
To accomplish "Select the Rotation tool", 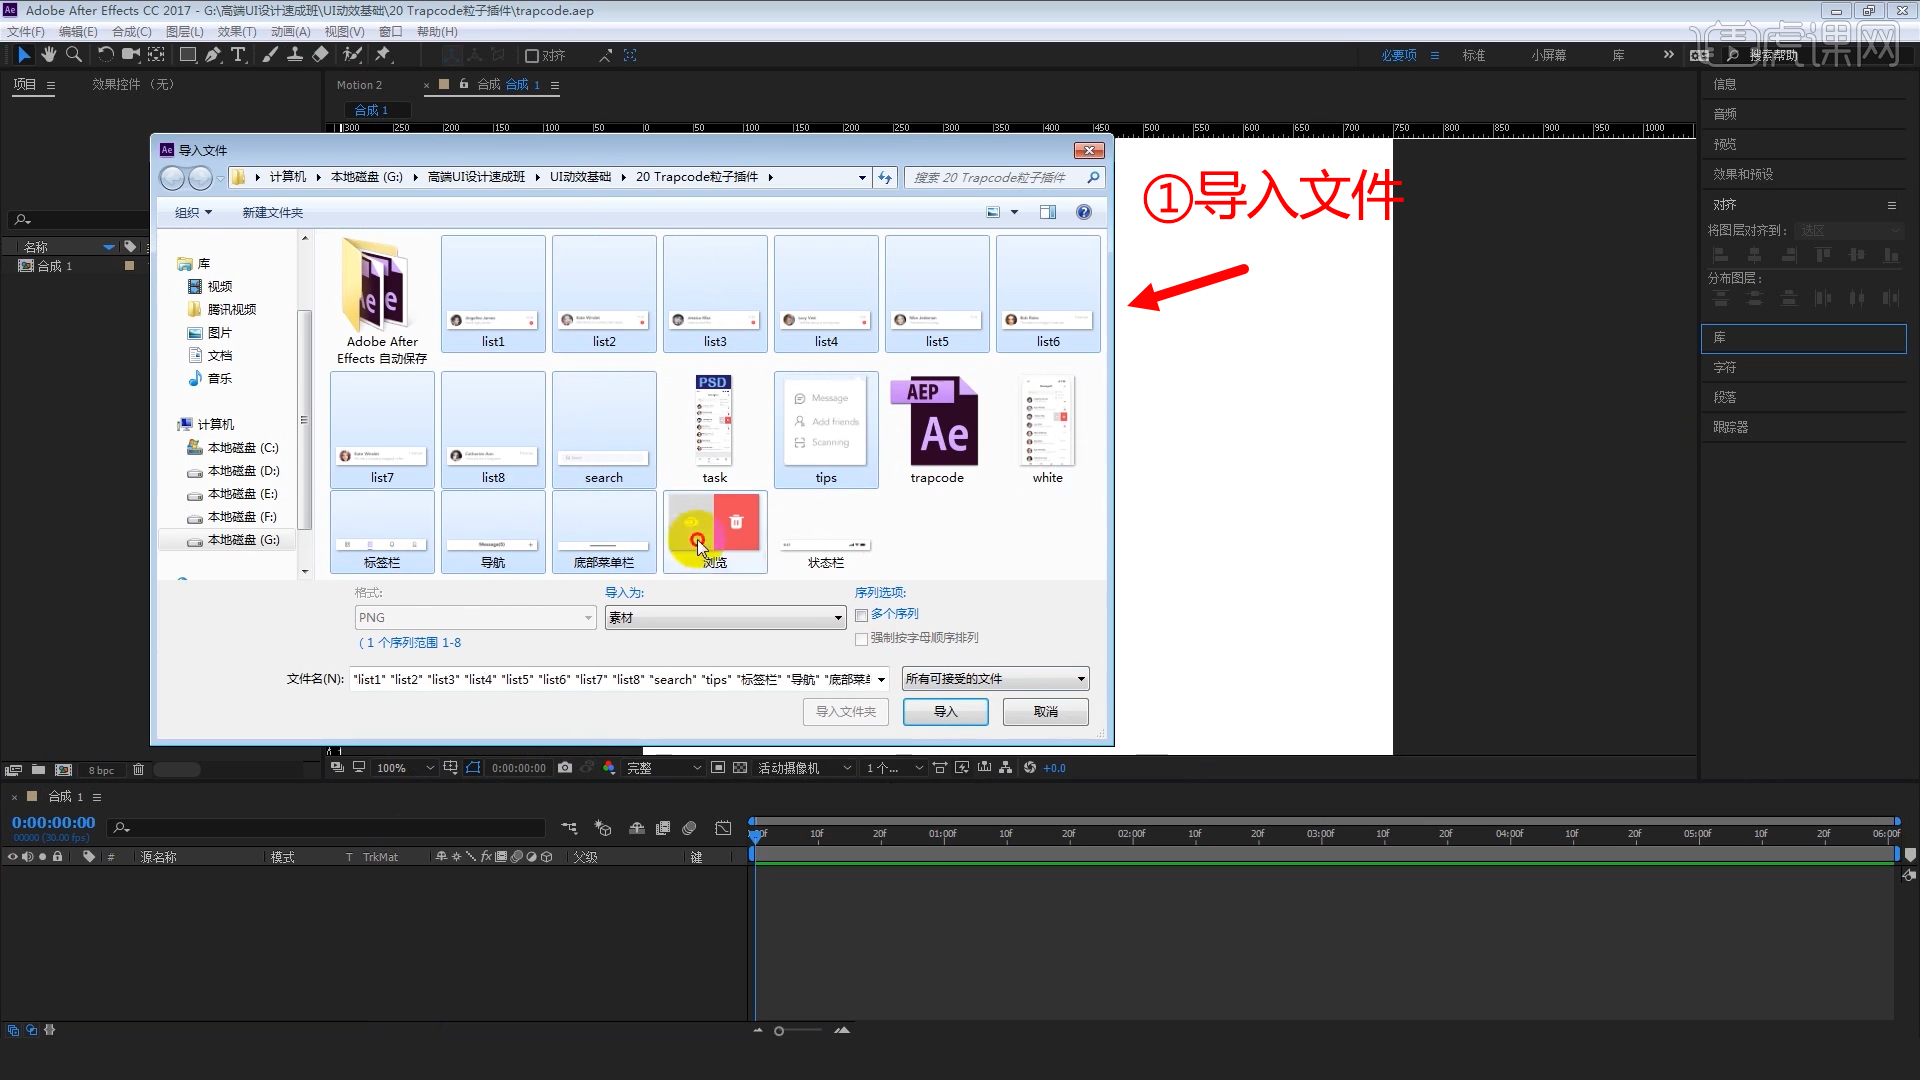I will click(106, 55).
